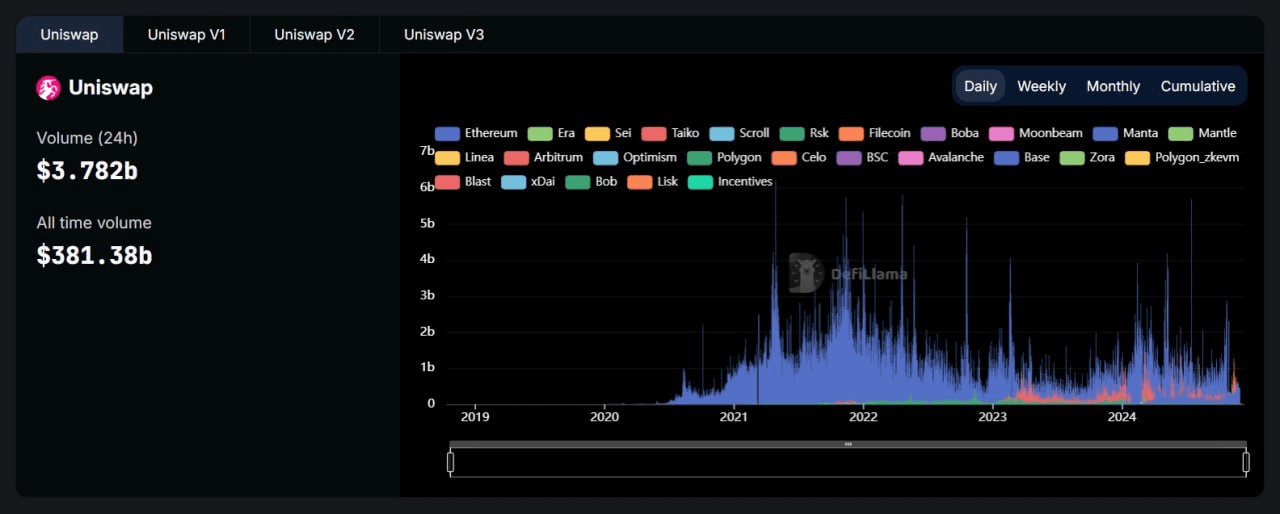Click the range slider top grip bar
Image resolution: width=1280 pixels, height=514 pixels.
tap(848, 444)
